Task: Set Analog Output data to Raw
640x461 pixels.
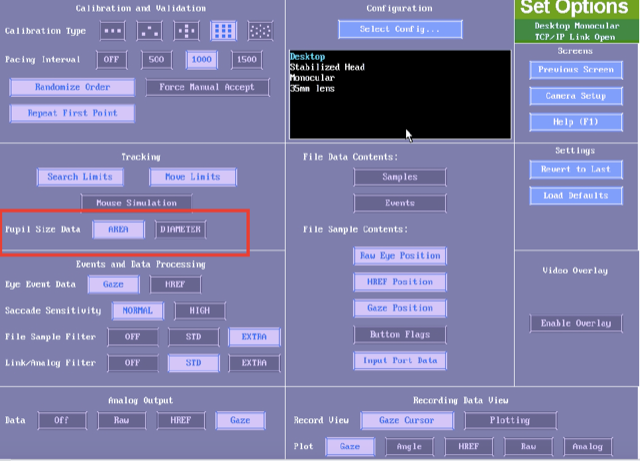Action: pos(122,421)
